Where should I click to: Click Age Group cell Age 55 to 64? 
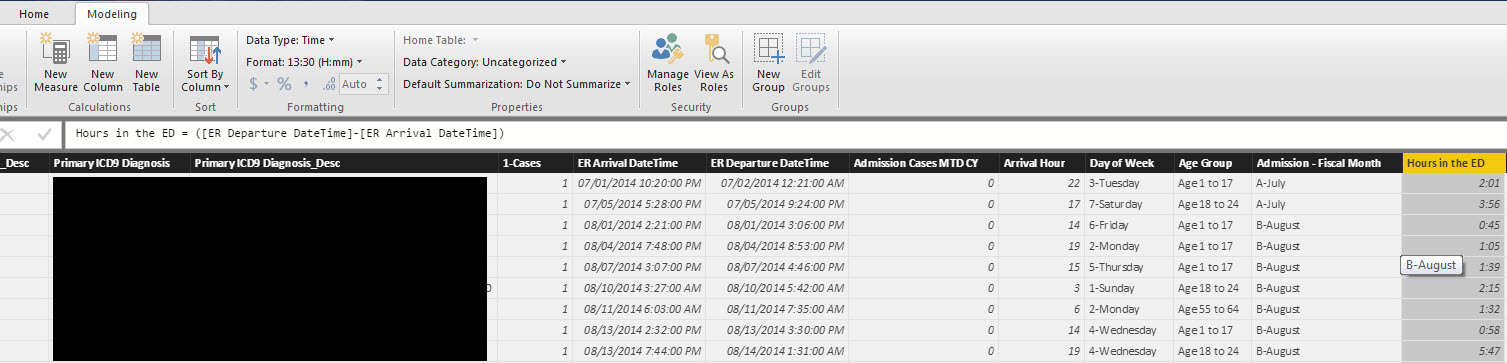[1214, 309]
